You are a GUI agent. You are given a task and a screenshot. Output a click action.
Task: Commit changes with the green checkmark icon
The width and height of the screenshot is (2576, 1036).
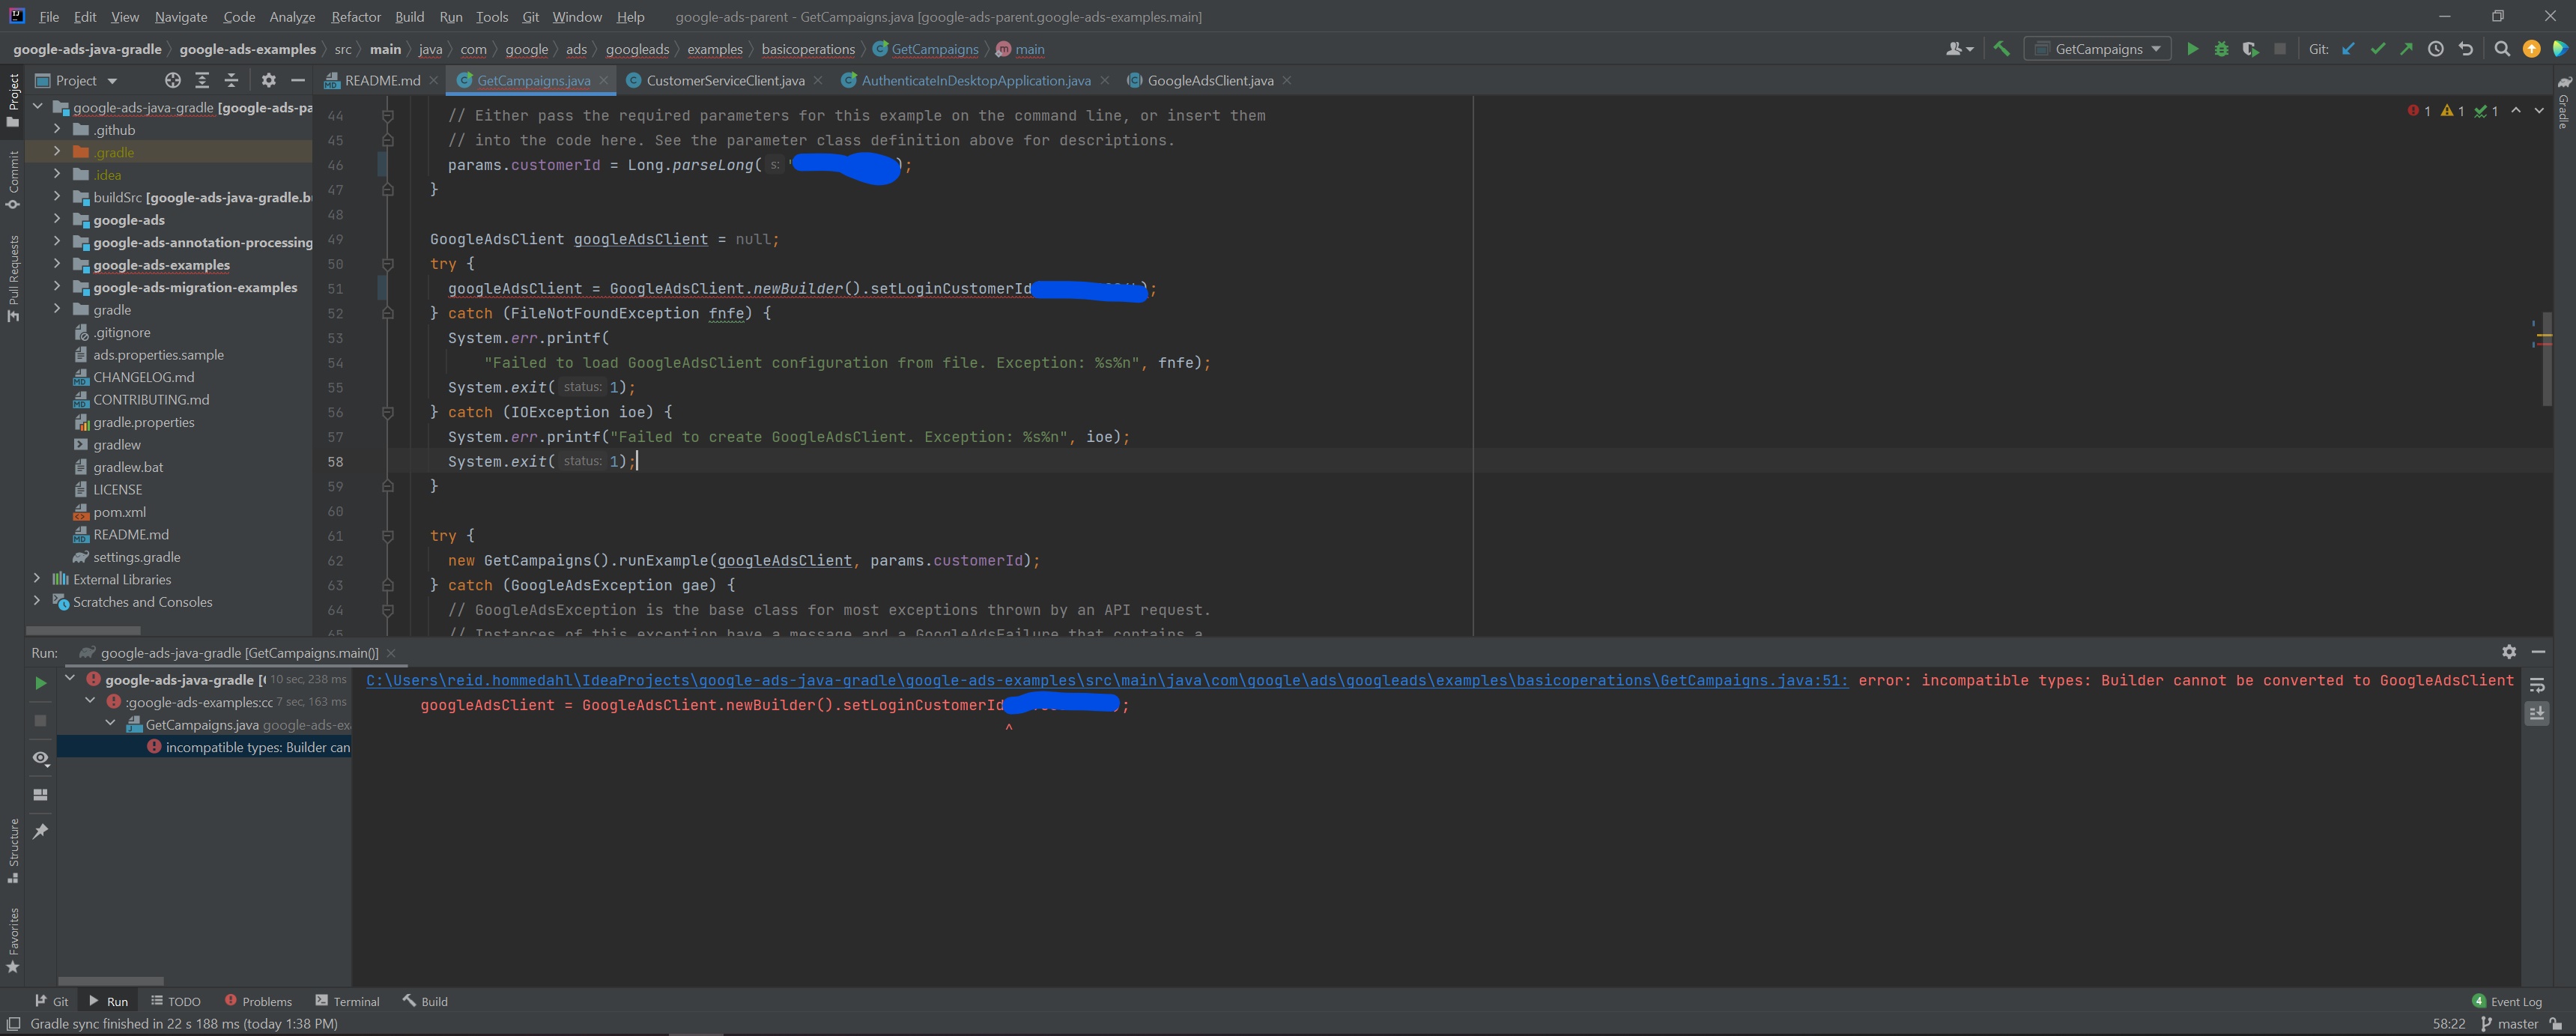[x=2379, y=48]
